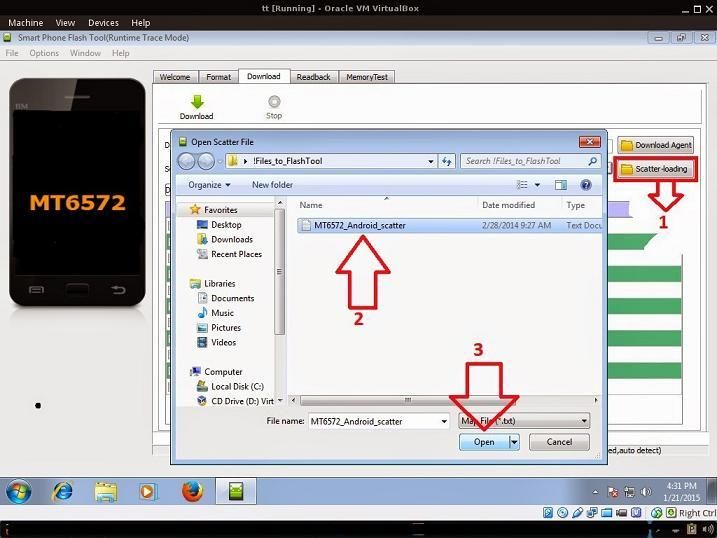This screenshot has height=538, width=717.
Task: Refresh the !Files_to_FlashTool folder listing
Action: pyautogui.click(x=447, y=161)
